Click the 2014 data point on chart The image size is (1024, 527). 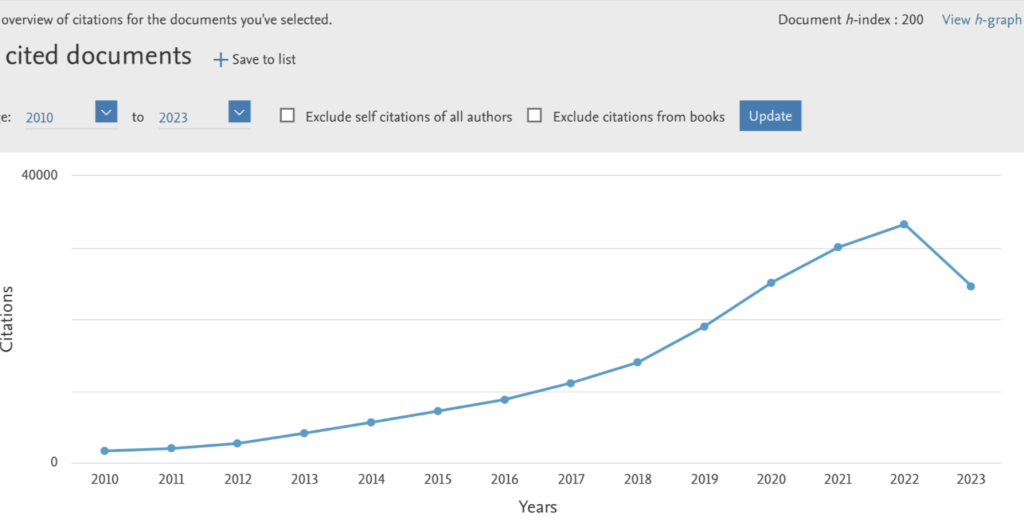371,422
